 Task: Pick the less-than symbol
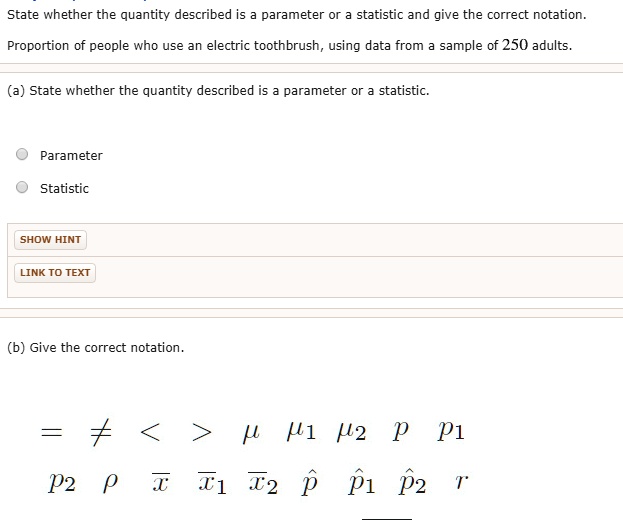coord(149,433)
